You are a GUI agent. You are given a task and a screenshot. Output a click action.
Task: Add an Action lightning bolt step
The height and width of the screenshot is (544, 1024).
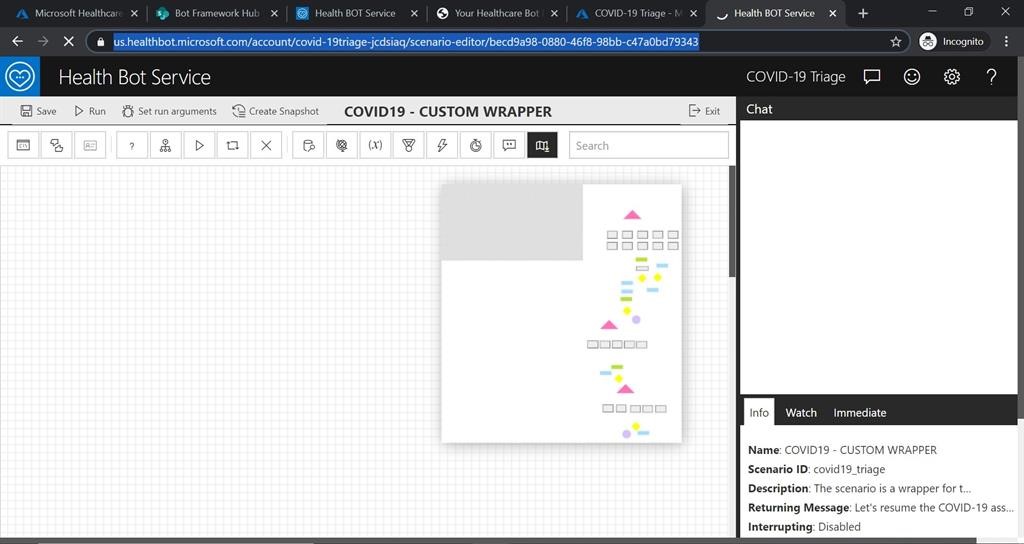[442, 146]
